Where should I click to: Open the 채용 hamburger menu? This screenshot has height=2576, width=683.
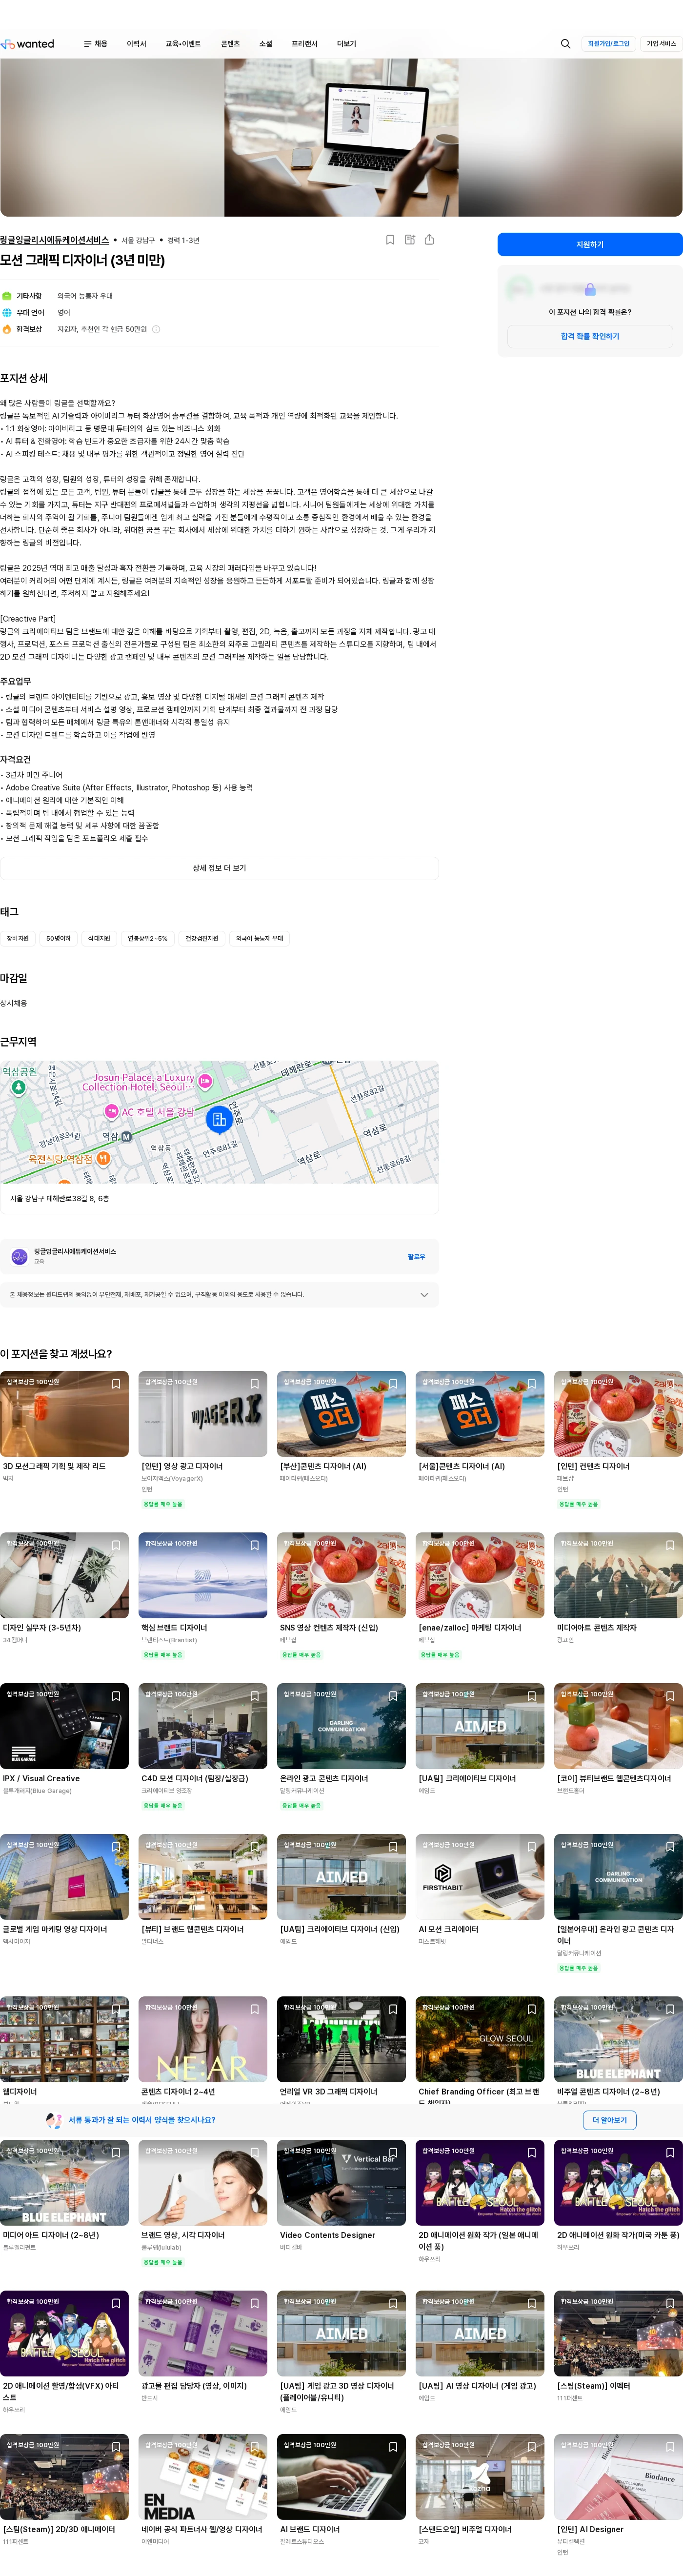click(x=95, y=44)
